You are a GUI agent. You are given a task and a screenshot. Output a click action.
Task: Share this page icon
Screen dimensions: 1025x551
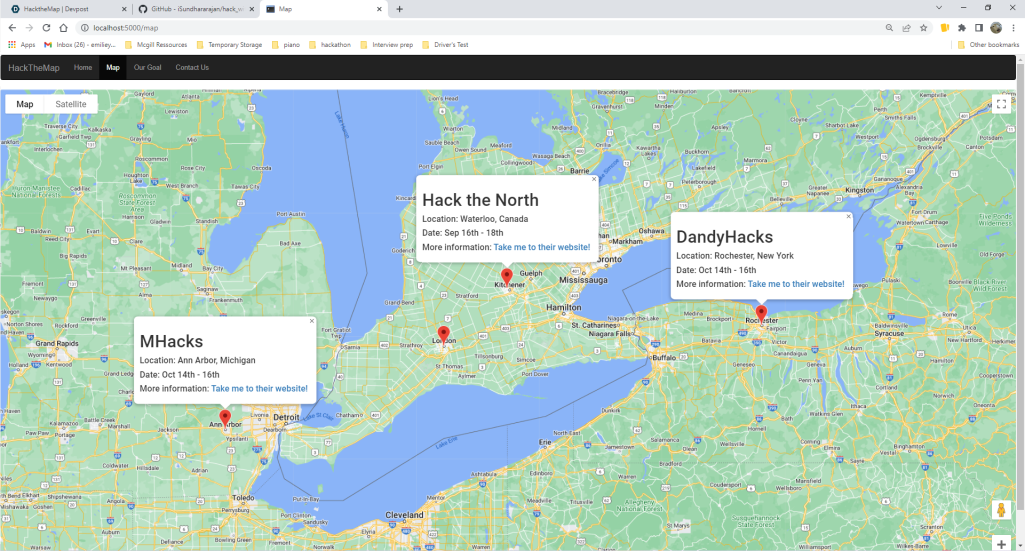pyautogui.click(x=906, y=27)
